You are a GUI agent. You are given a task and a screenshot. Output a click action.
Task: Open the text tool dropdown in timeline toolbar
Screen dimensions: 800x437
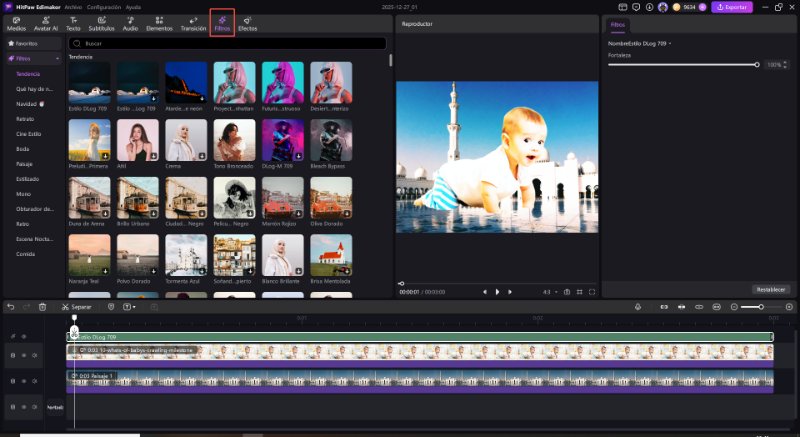pos(129,307)
